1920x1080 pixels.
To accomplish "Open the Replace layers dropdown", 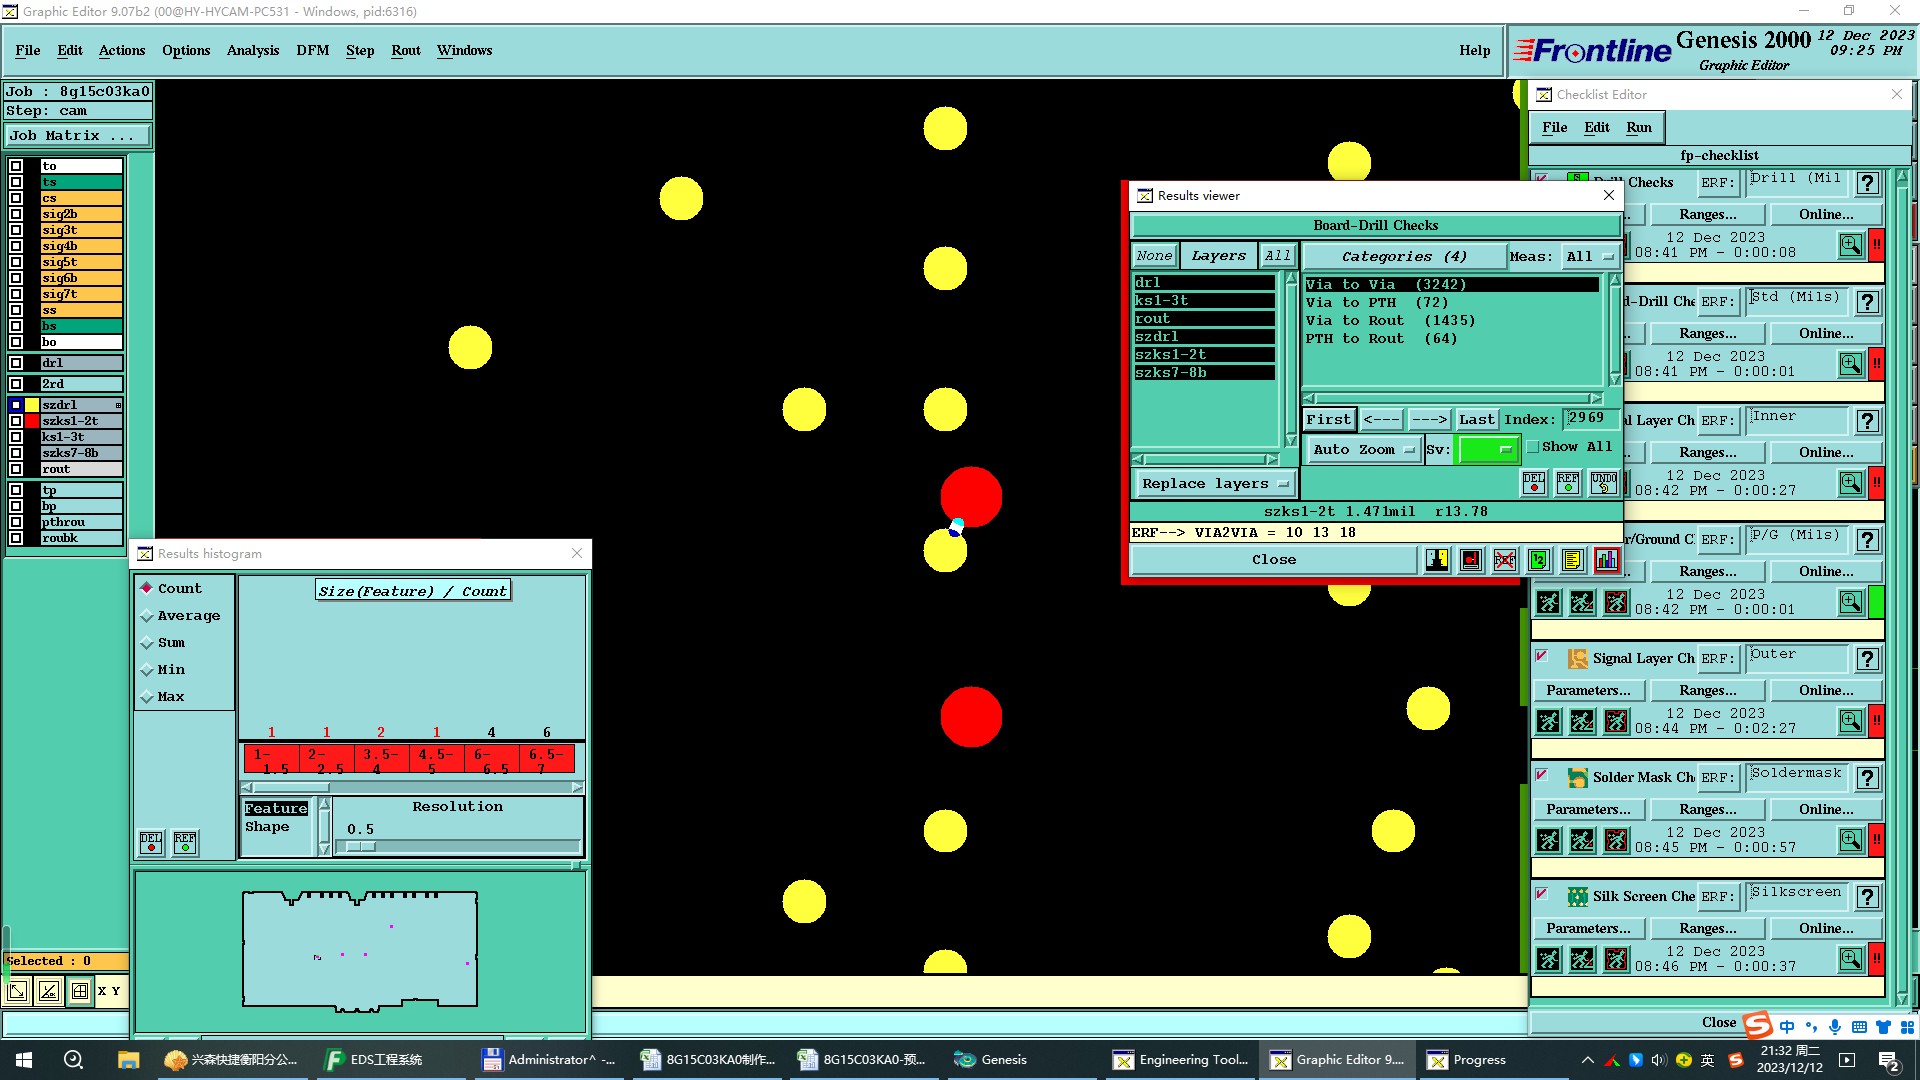I will coord(1215,484).
